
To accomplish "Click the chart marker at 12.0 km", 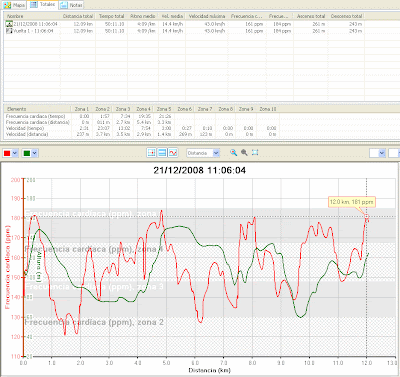I will [x=367, y=217].
